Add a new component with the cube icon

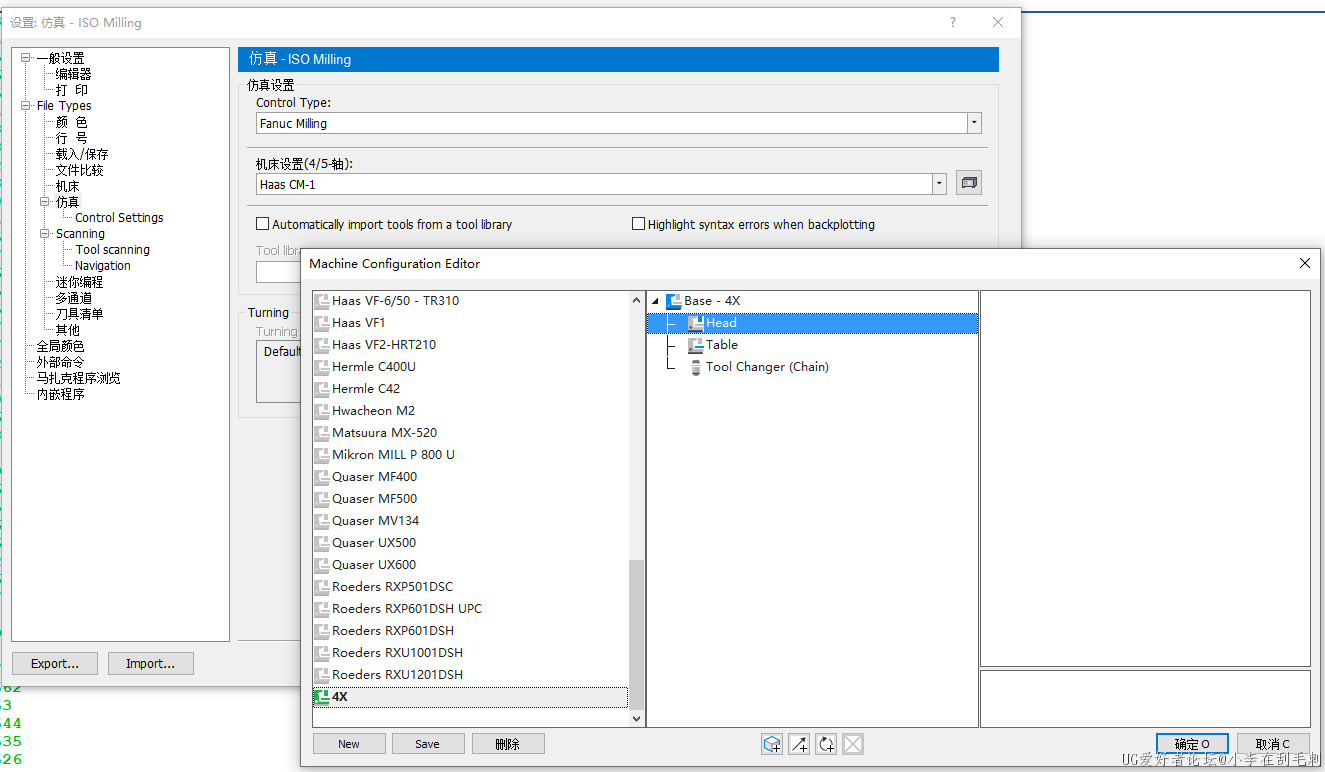(x=772, y=744)
